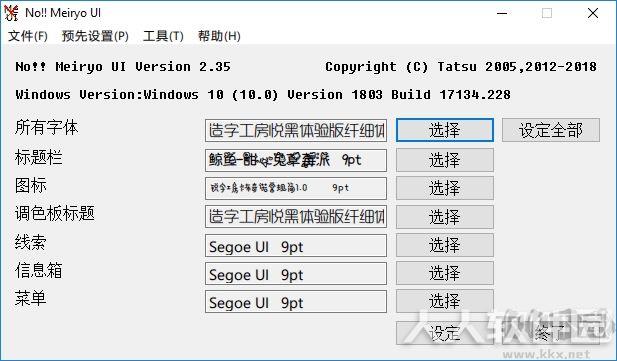Screen dimensions: 617x361
Task: Click the 图标 font name field
Action: (x=296, y=188)
